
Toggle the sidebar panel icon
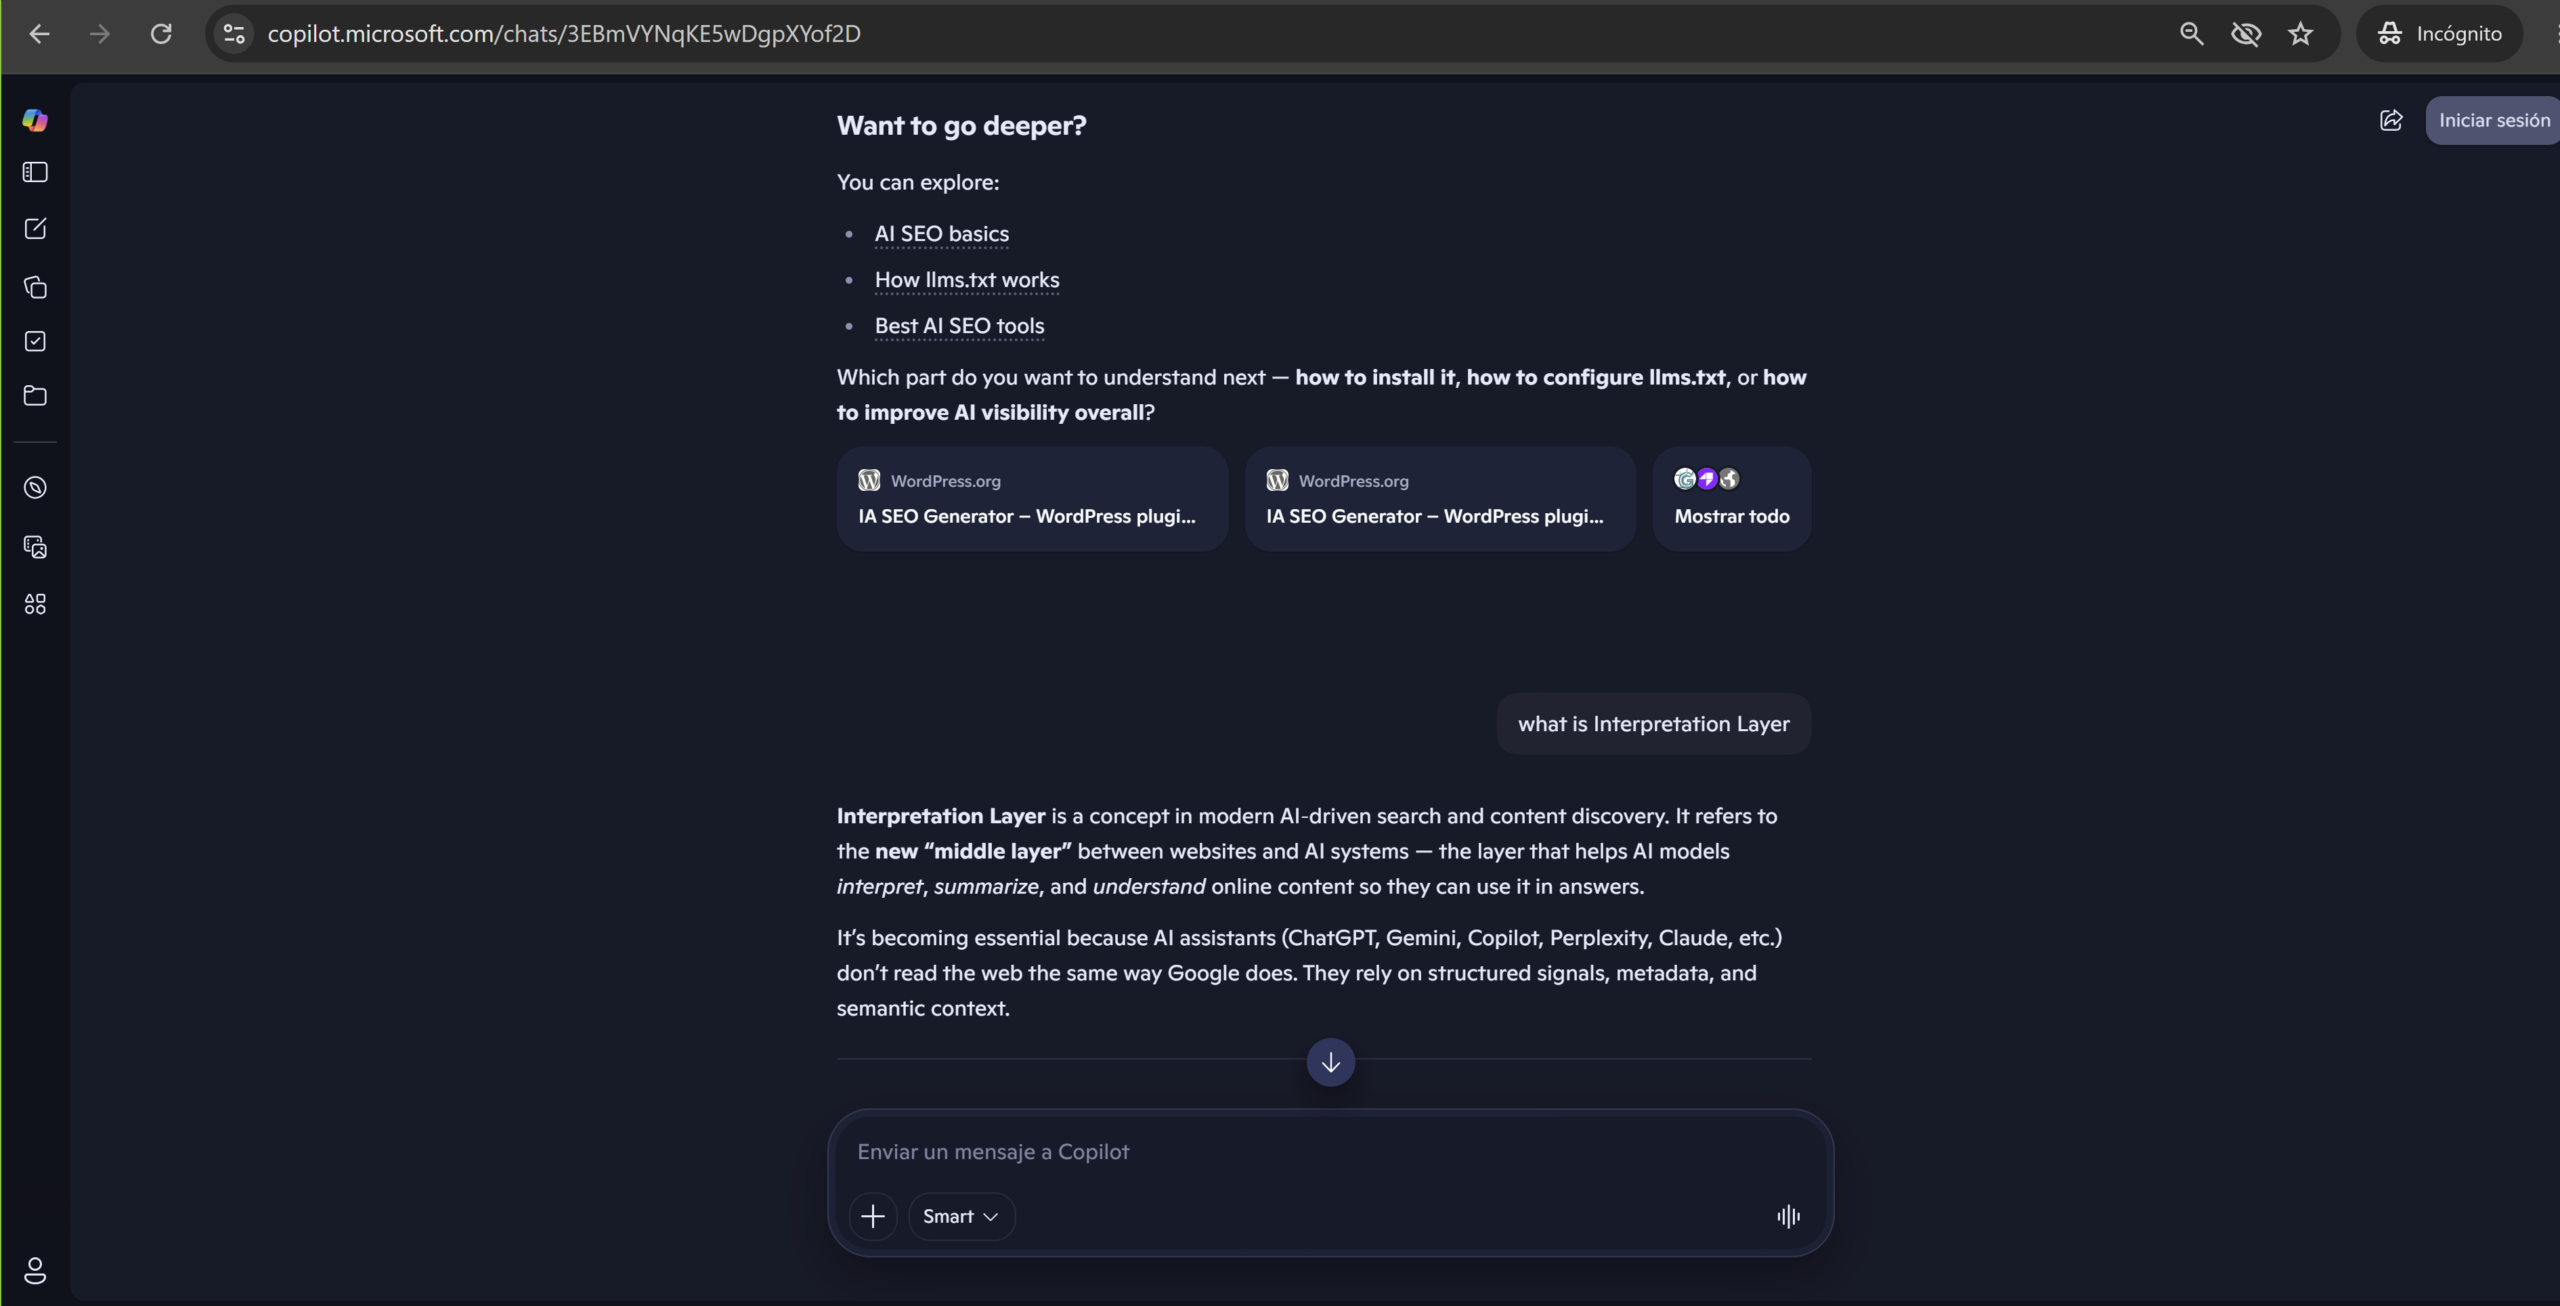tap(35, 173)
